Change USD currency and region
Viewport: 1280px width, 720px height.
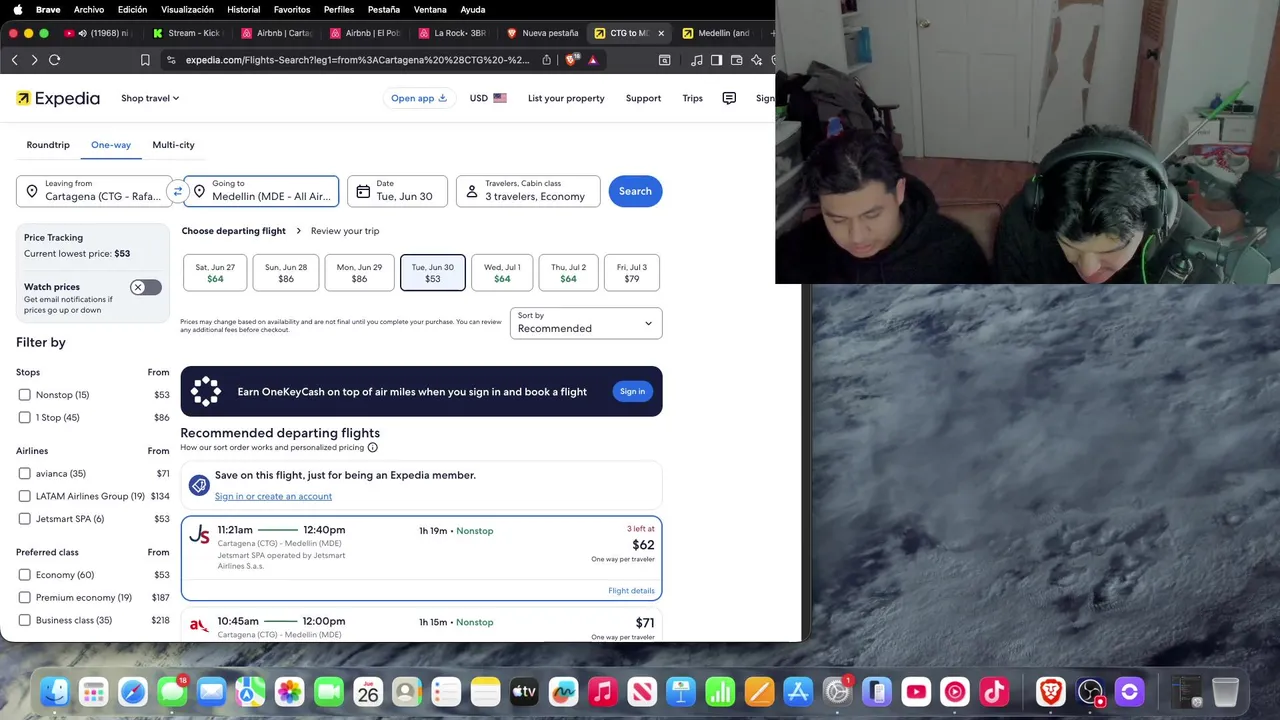point(488,98)
